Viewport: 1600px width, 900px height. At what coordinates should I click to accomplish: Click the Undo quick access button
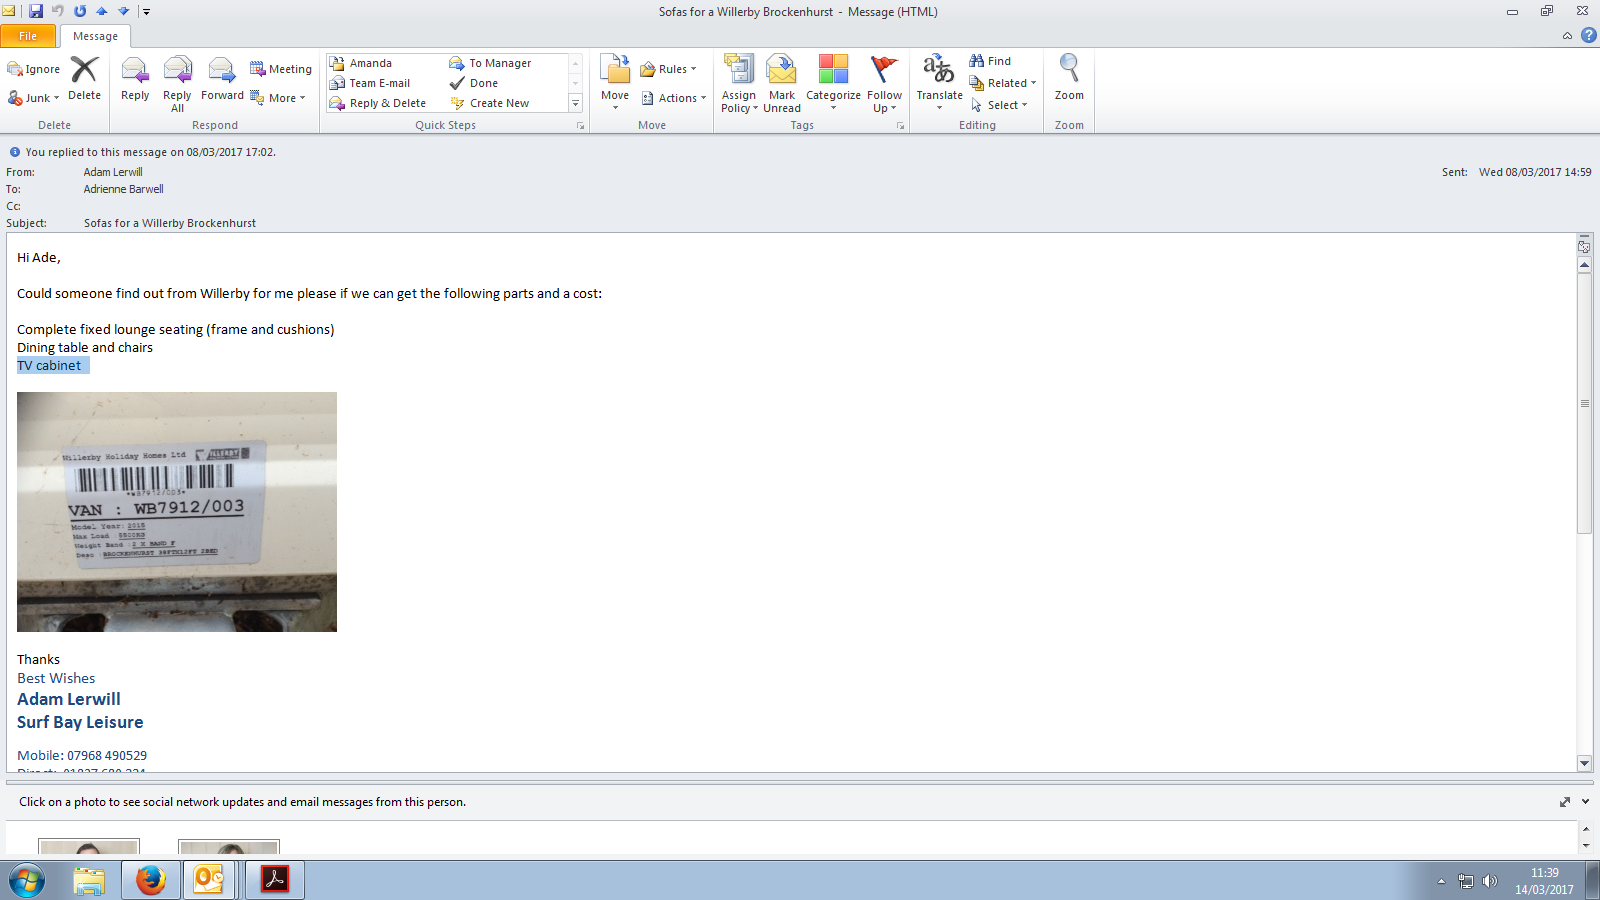(58, 11)
